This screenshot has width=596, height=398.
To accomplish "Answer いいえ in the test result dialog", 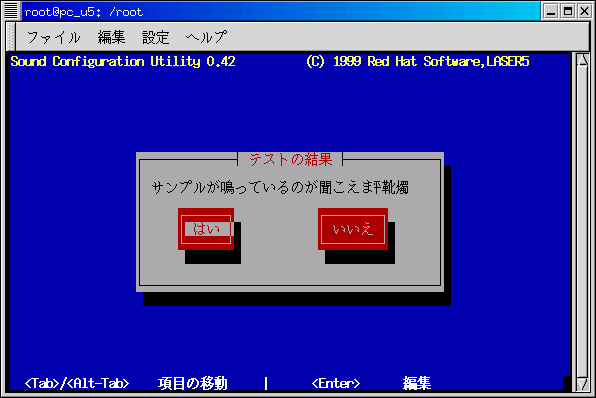I will point(353,229).
